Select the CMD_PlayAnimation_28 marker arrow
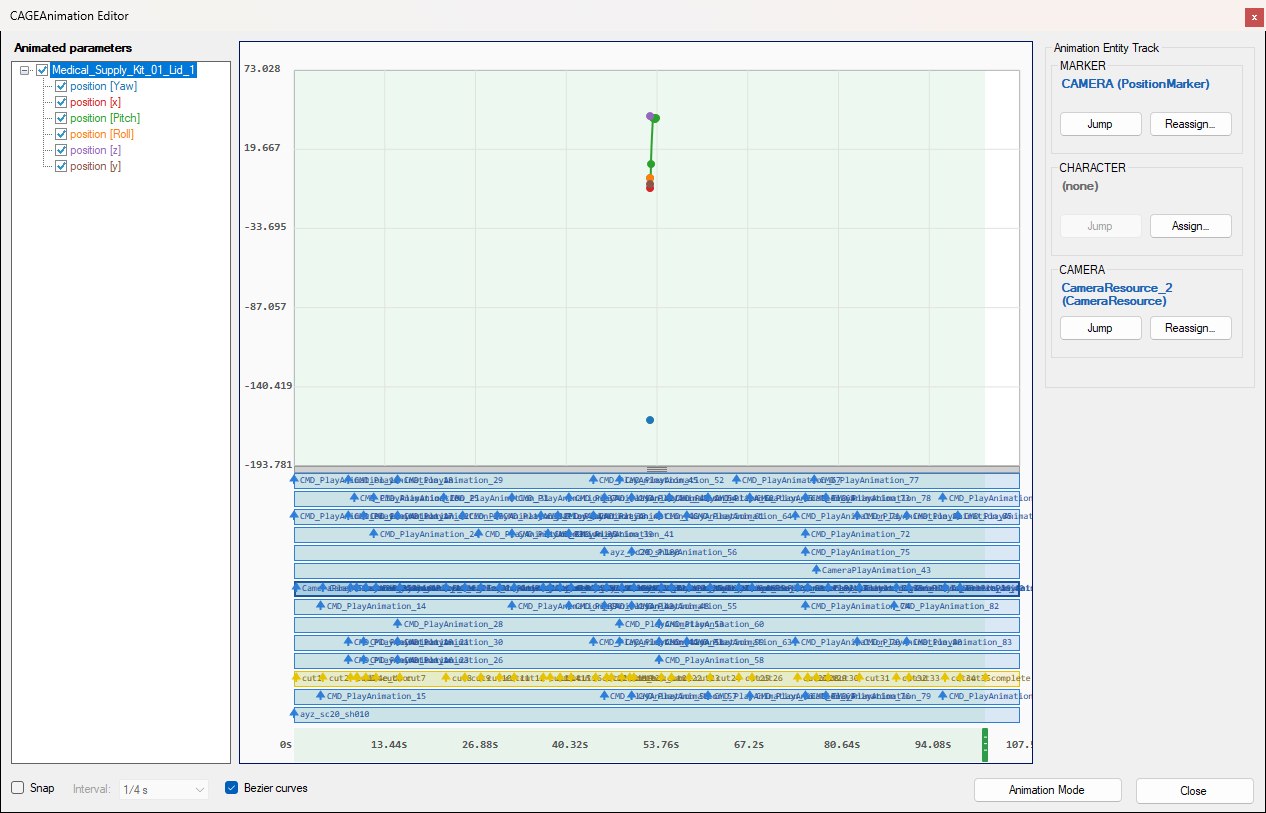This screenshot has width=1266, height=813. (396, 624)
